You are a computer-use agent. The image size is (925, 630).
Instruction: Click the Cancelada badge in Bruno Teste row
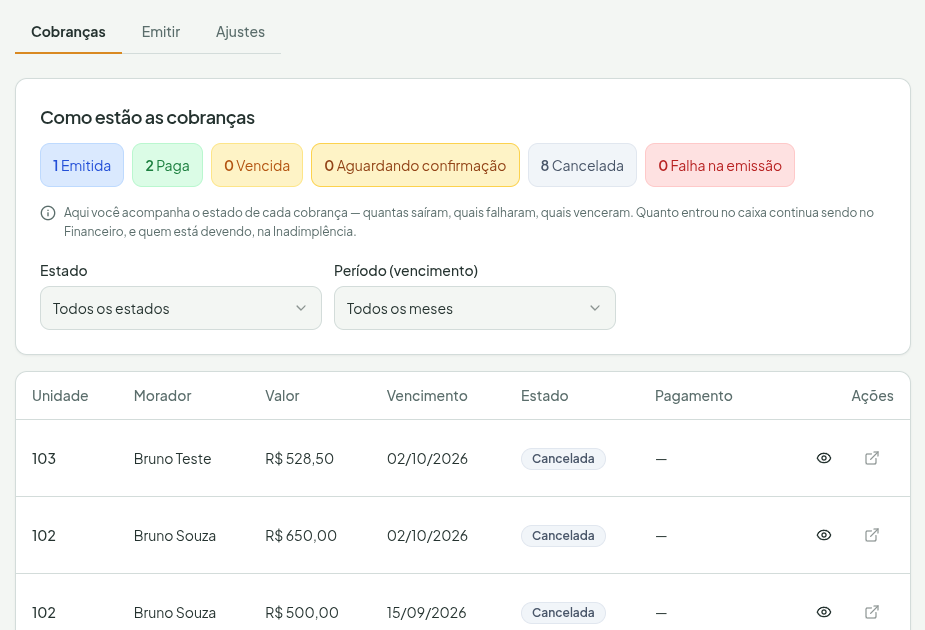pos(563,458)
